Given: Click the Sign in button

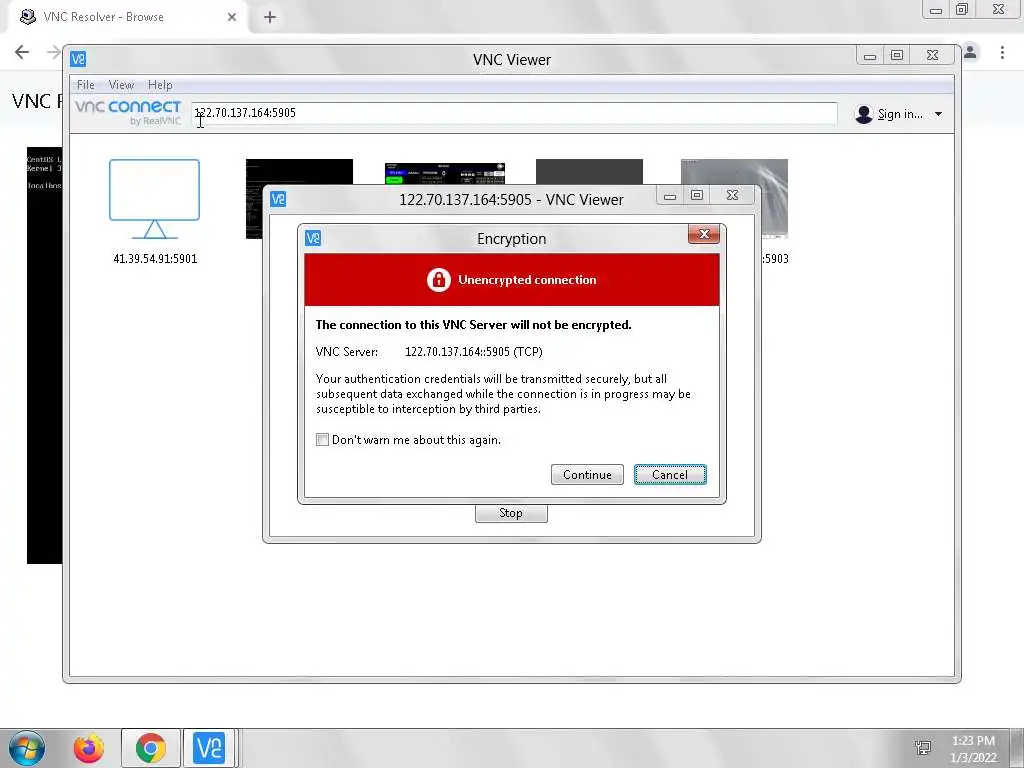Looking at the screenshot, I should pyautogui.click(x=889, y=114).
